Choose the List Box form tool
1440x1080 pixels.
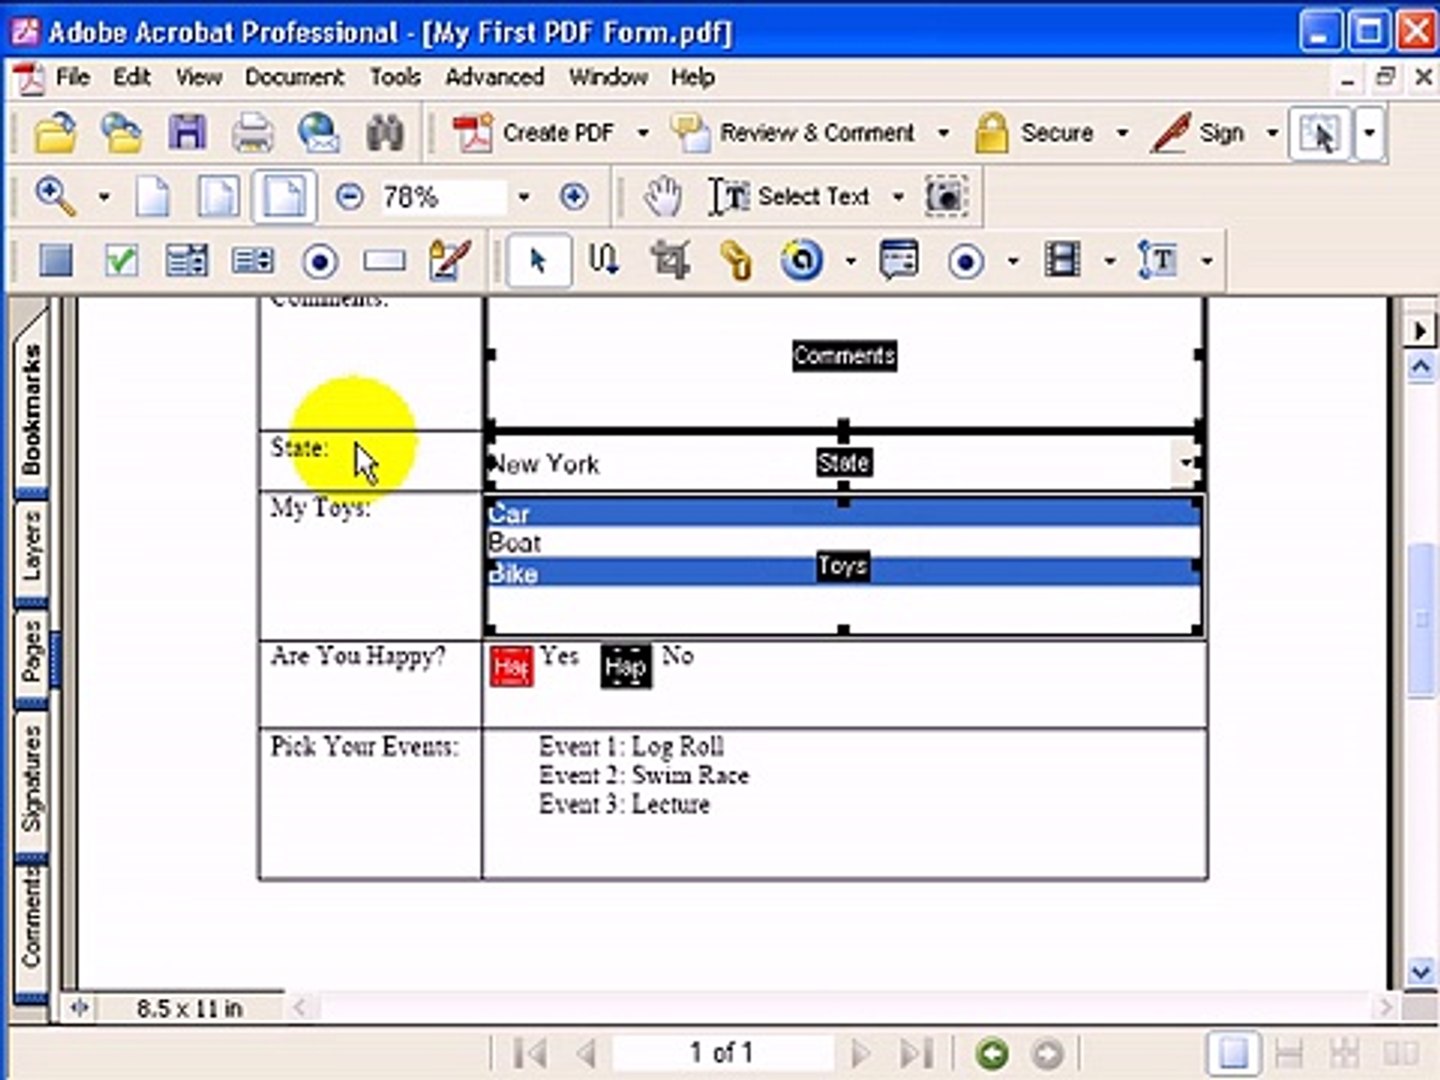point(253,261)
